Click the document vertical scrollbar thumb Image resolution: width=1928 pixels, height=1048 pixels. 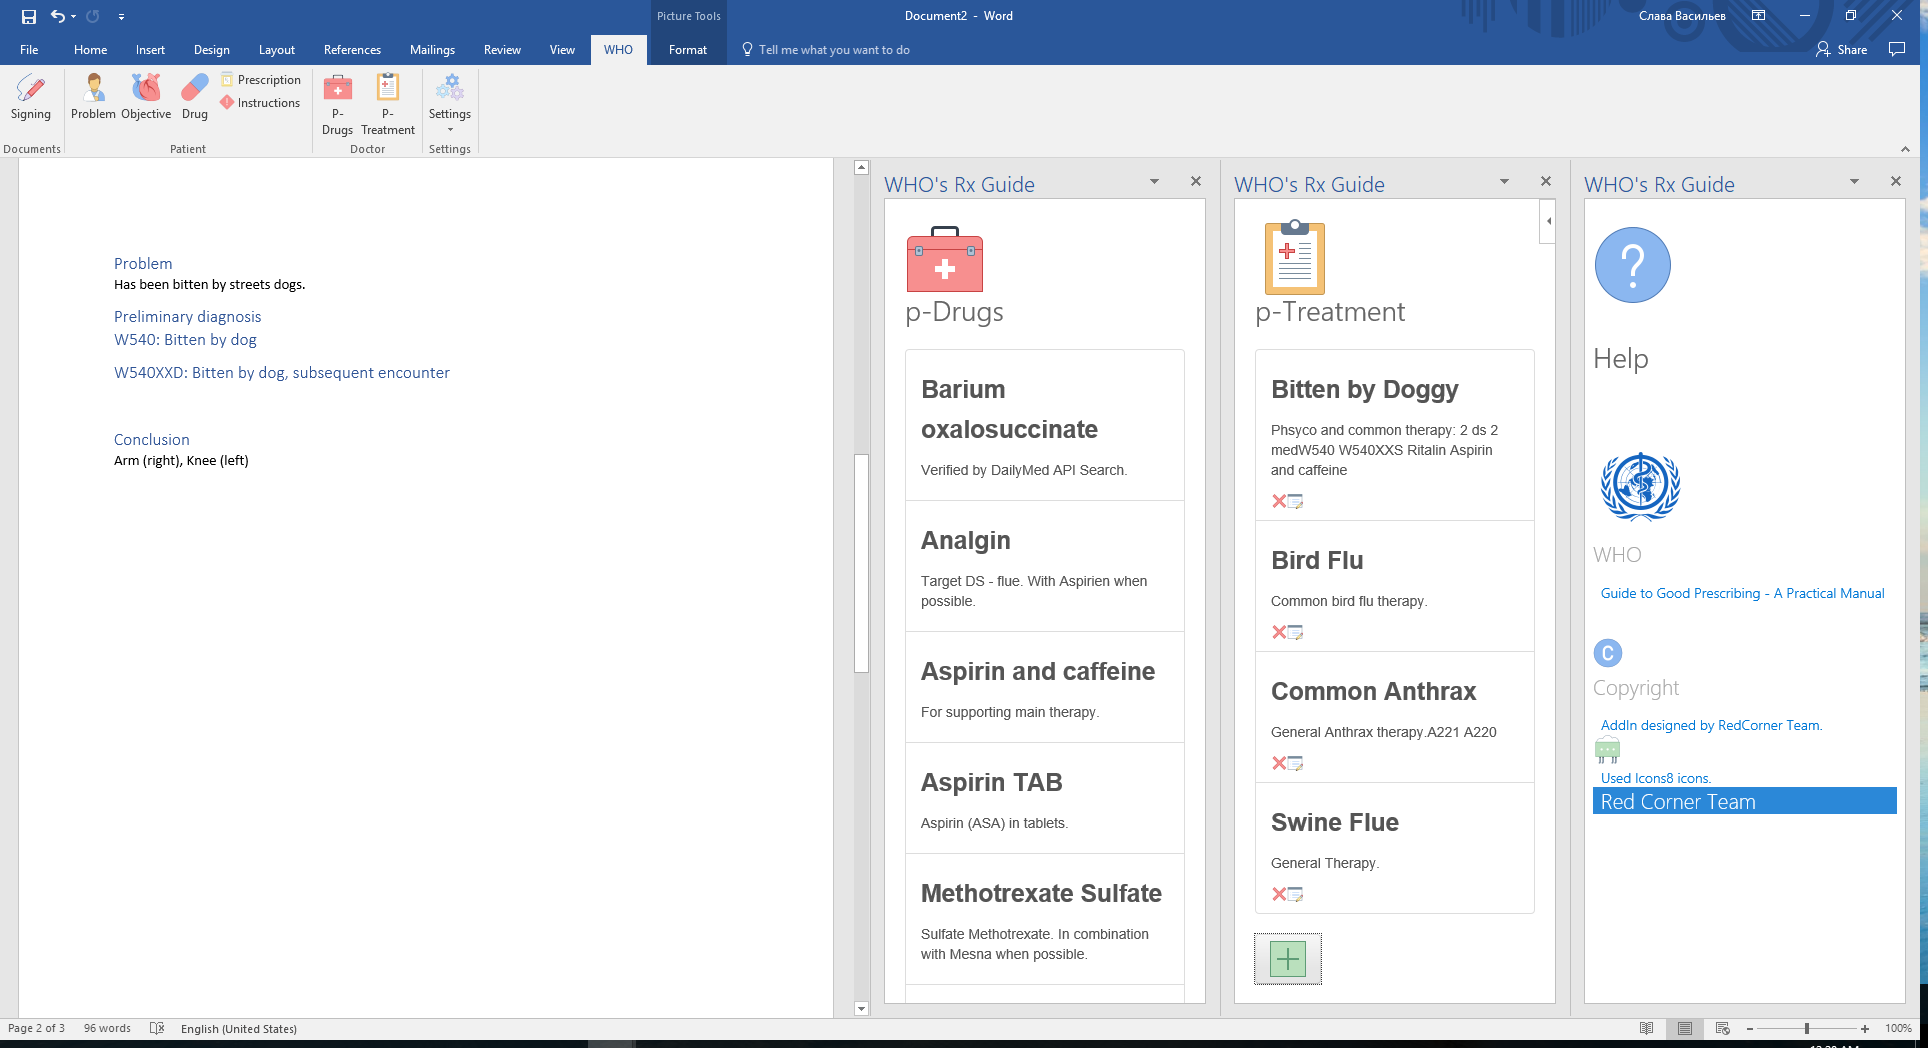861,564
